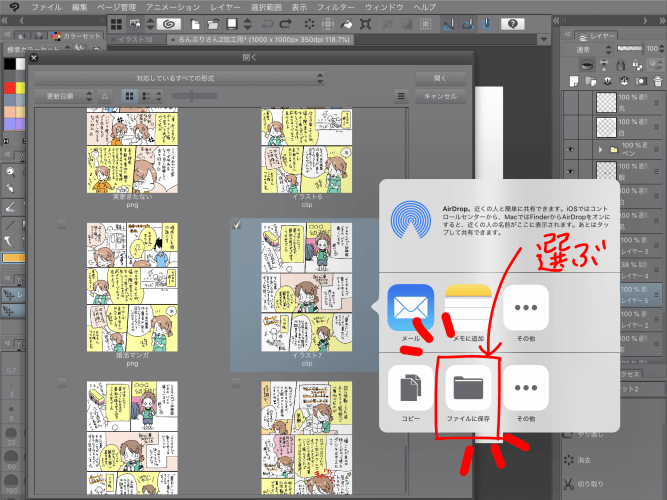Open the ファイル menu
This screenshot has height=500, width=667.
click(x=47, y=7)
